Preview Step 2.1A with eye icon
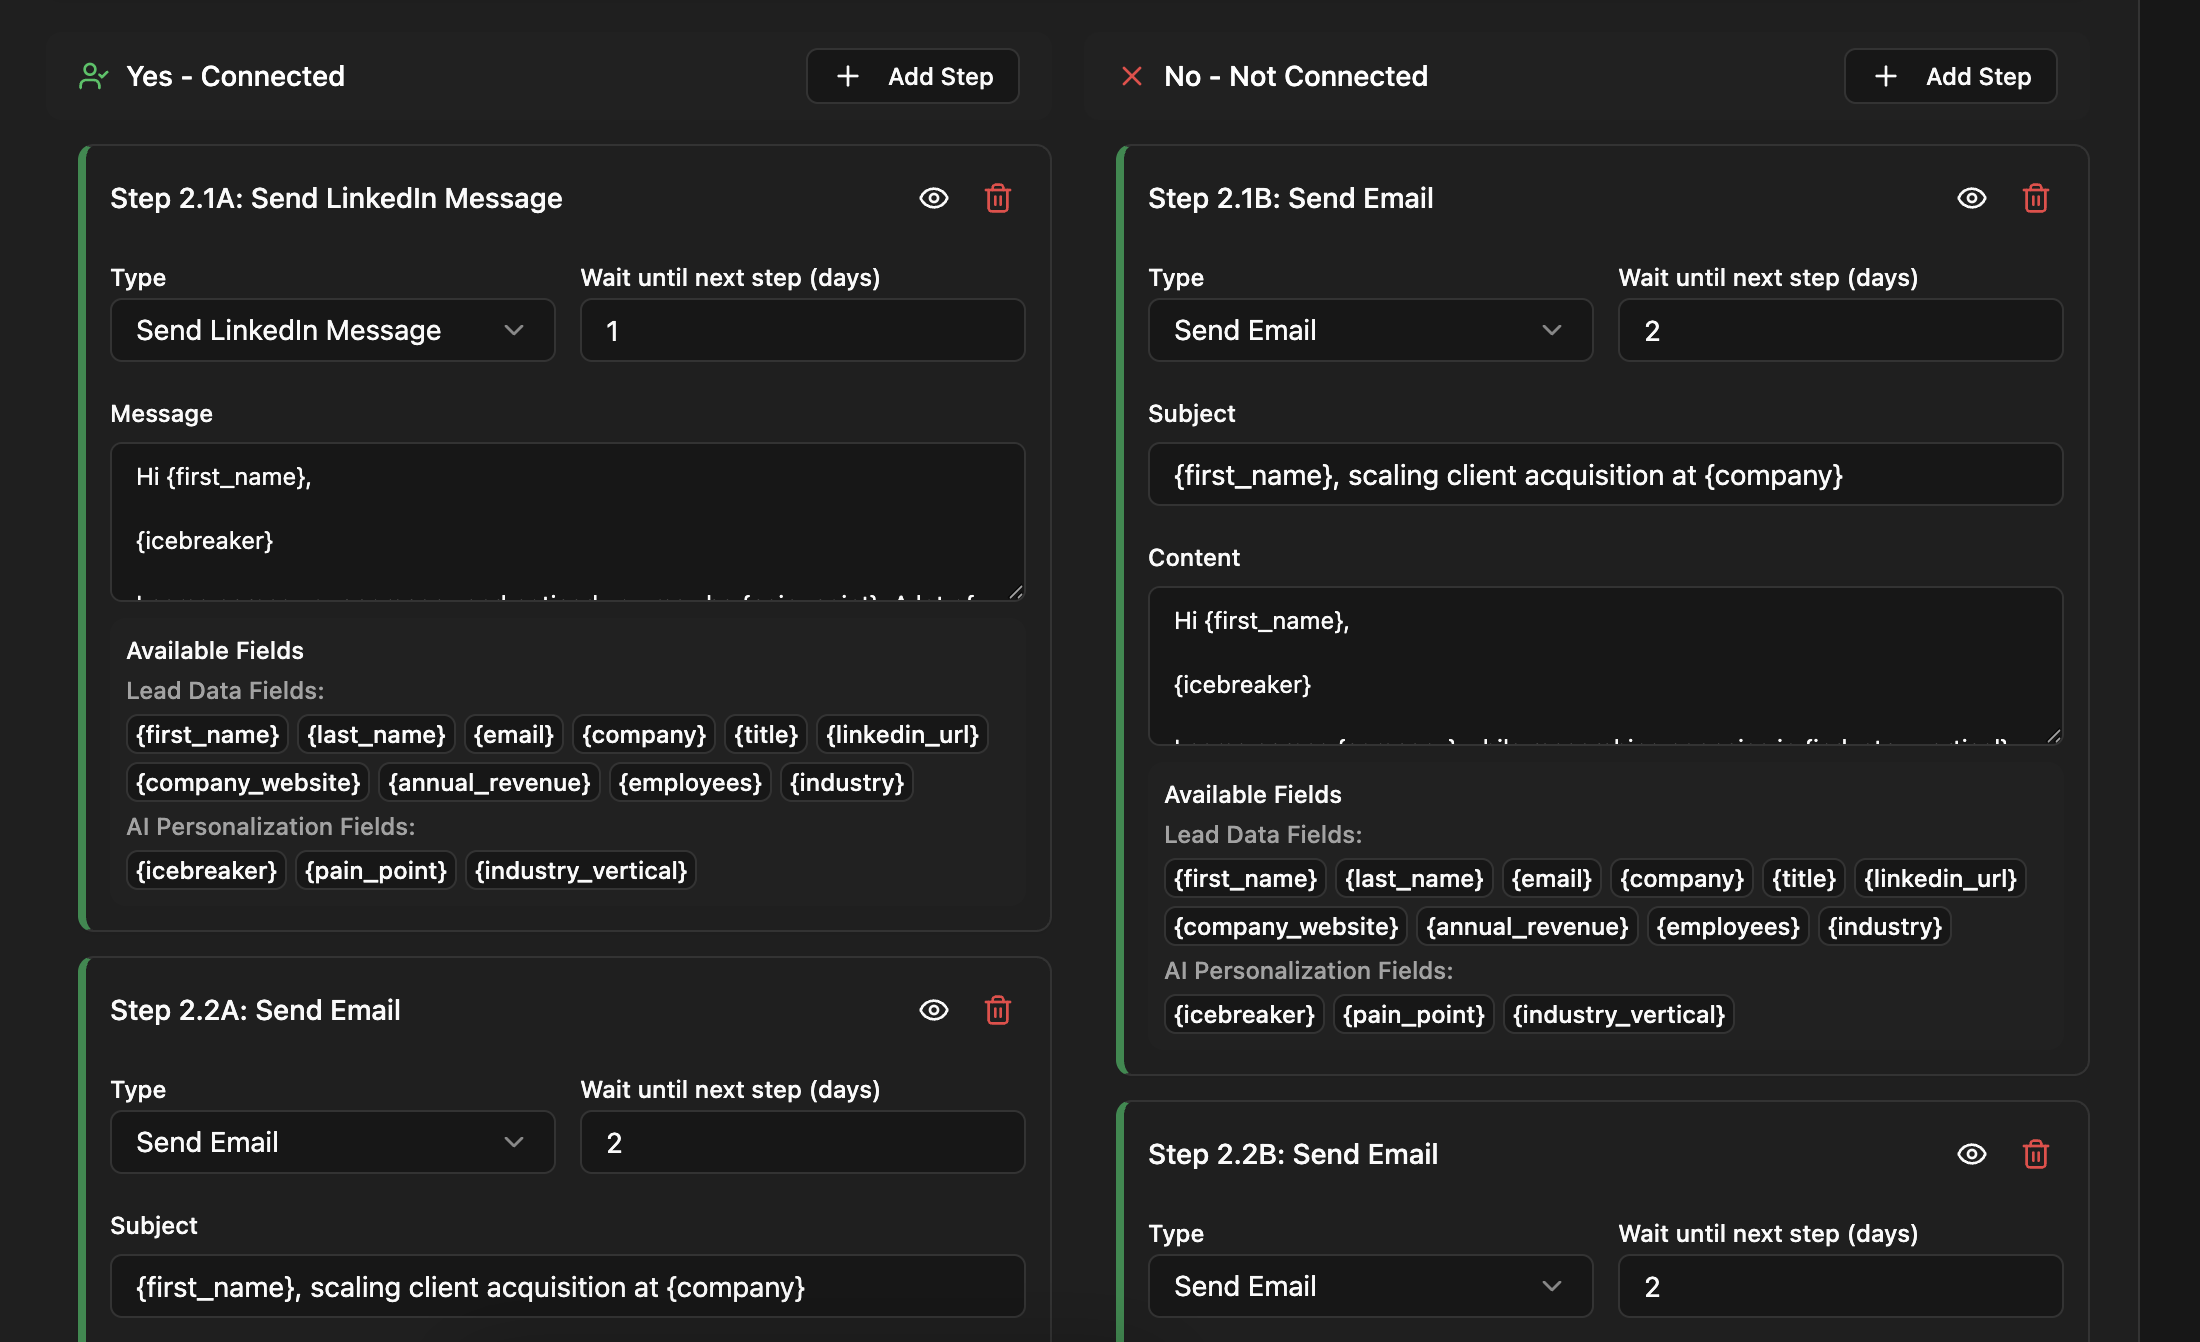 (933, 198)
